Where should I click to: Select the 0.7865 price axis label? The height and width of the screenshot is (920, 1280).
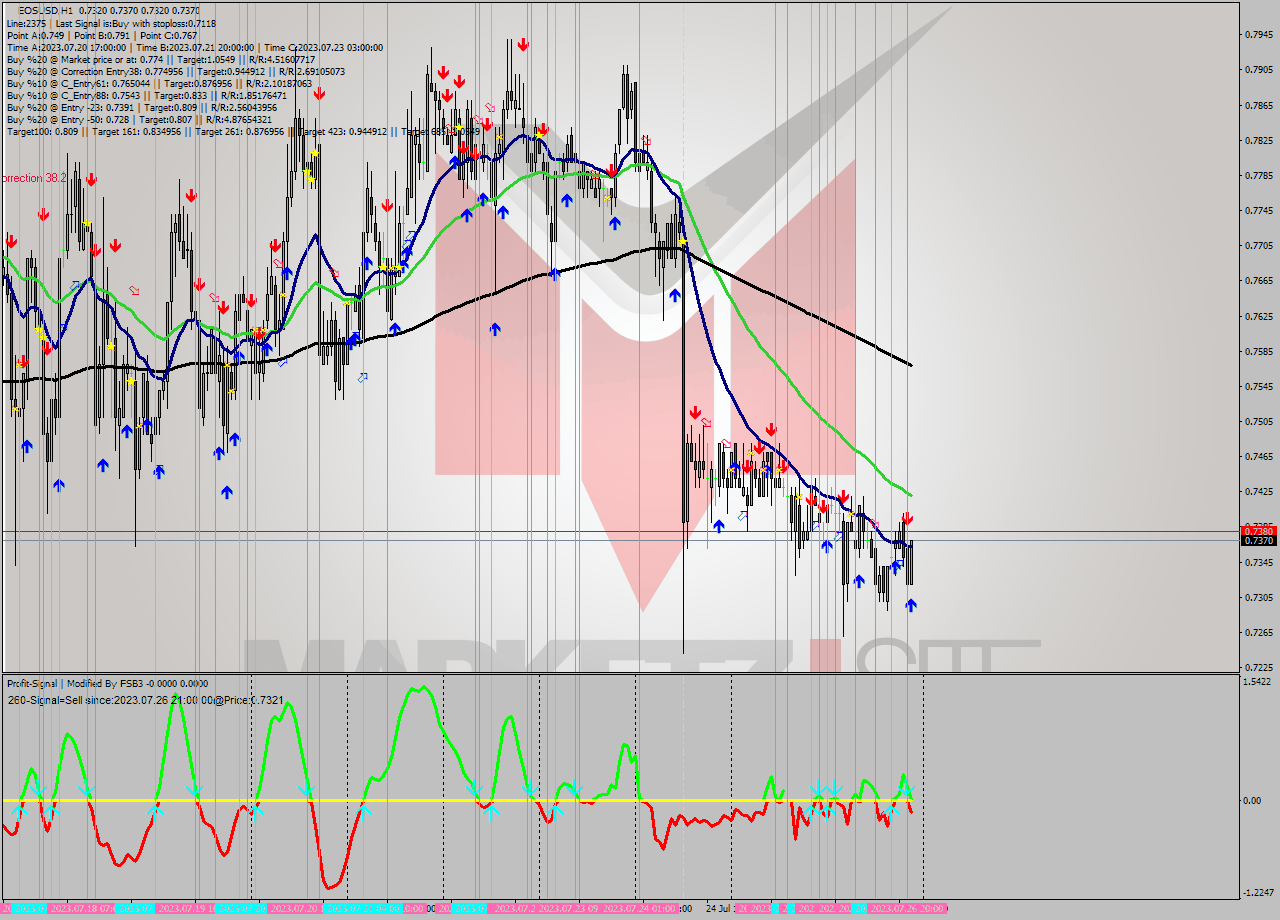[1260, 105]
